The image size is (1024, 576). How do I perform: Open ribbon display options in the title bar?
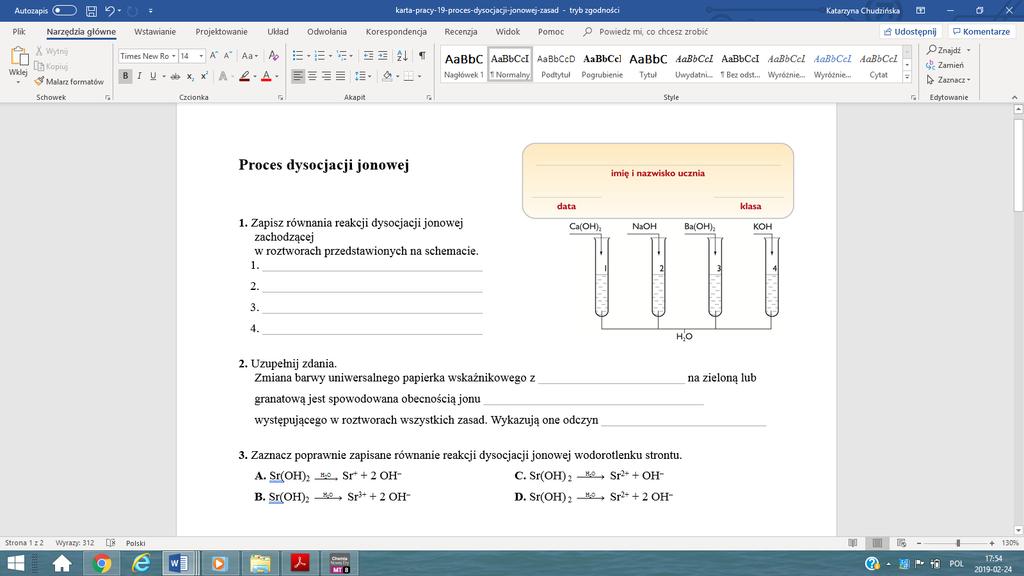(921, 10)
